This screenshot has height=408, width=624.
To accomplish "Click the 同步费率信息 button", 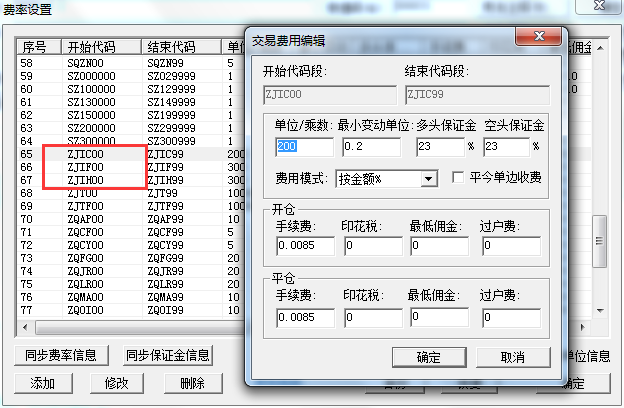I will [61, 355].
